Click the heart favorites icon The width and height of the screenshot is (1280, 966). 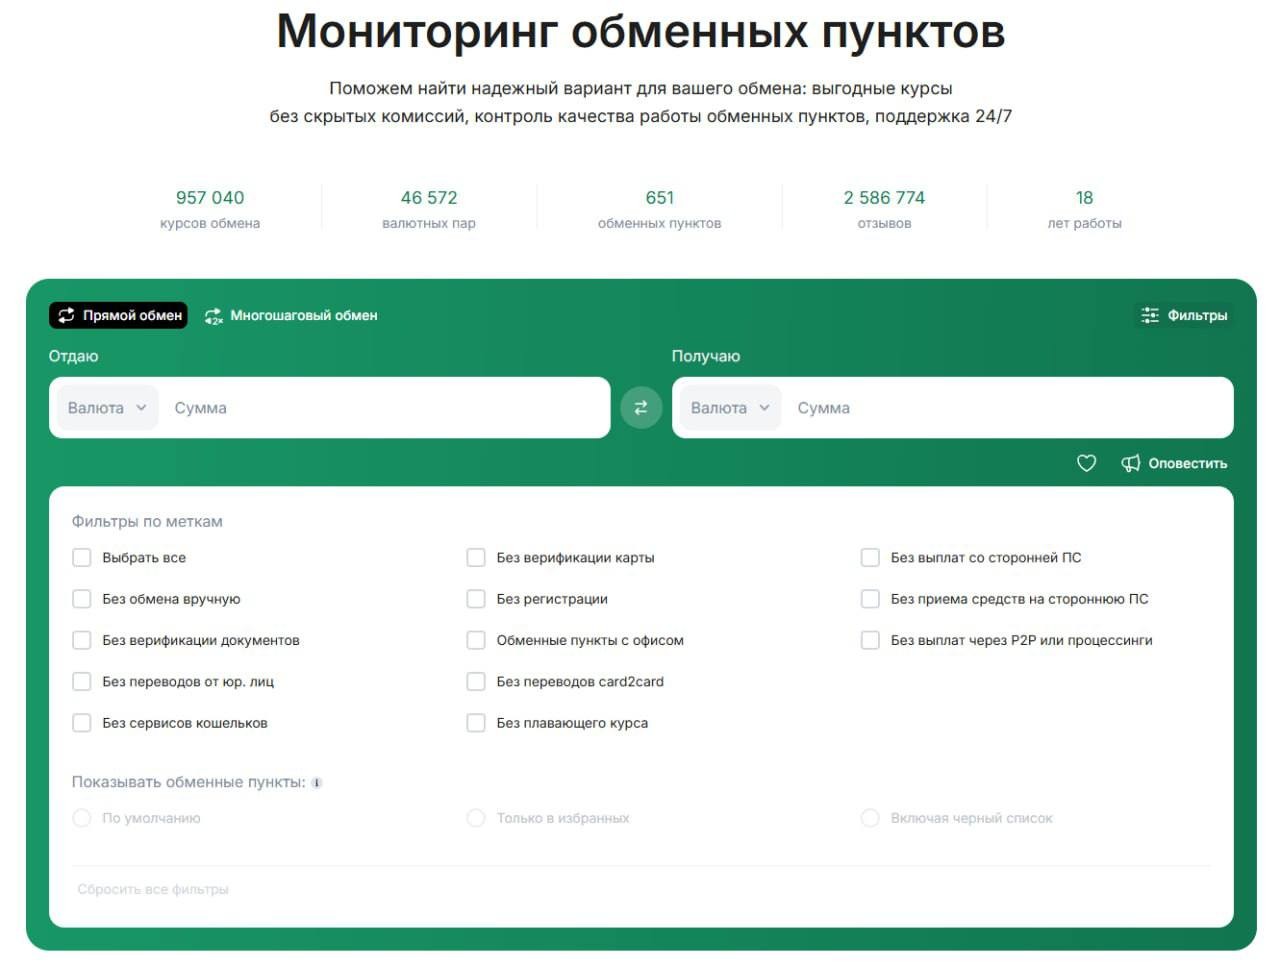[x=1086, y=463]
